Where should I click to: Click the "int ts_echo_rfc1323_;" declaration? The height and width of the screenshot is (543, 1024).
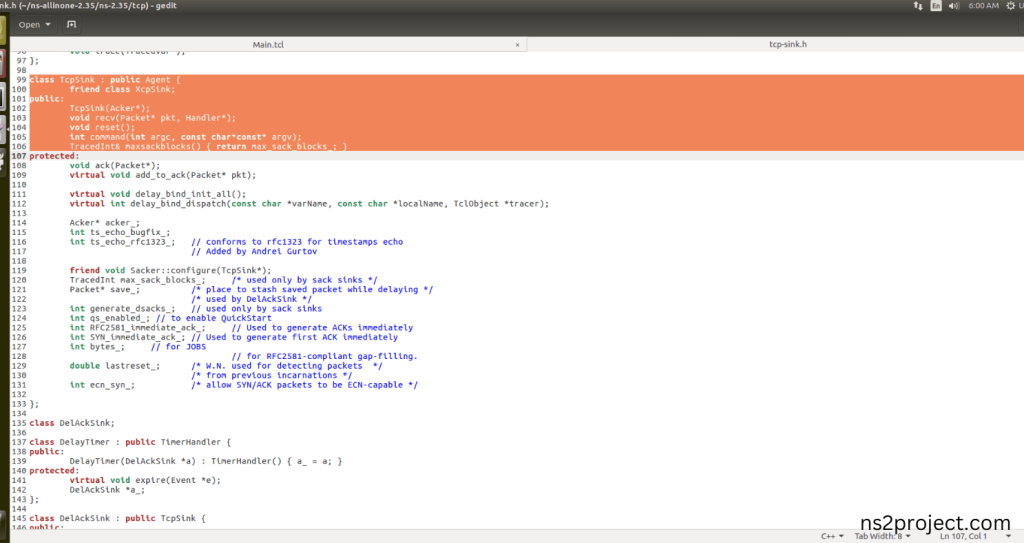click(123, 242)
